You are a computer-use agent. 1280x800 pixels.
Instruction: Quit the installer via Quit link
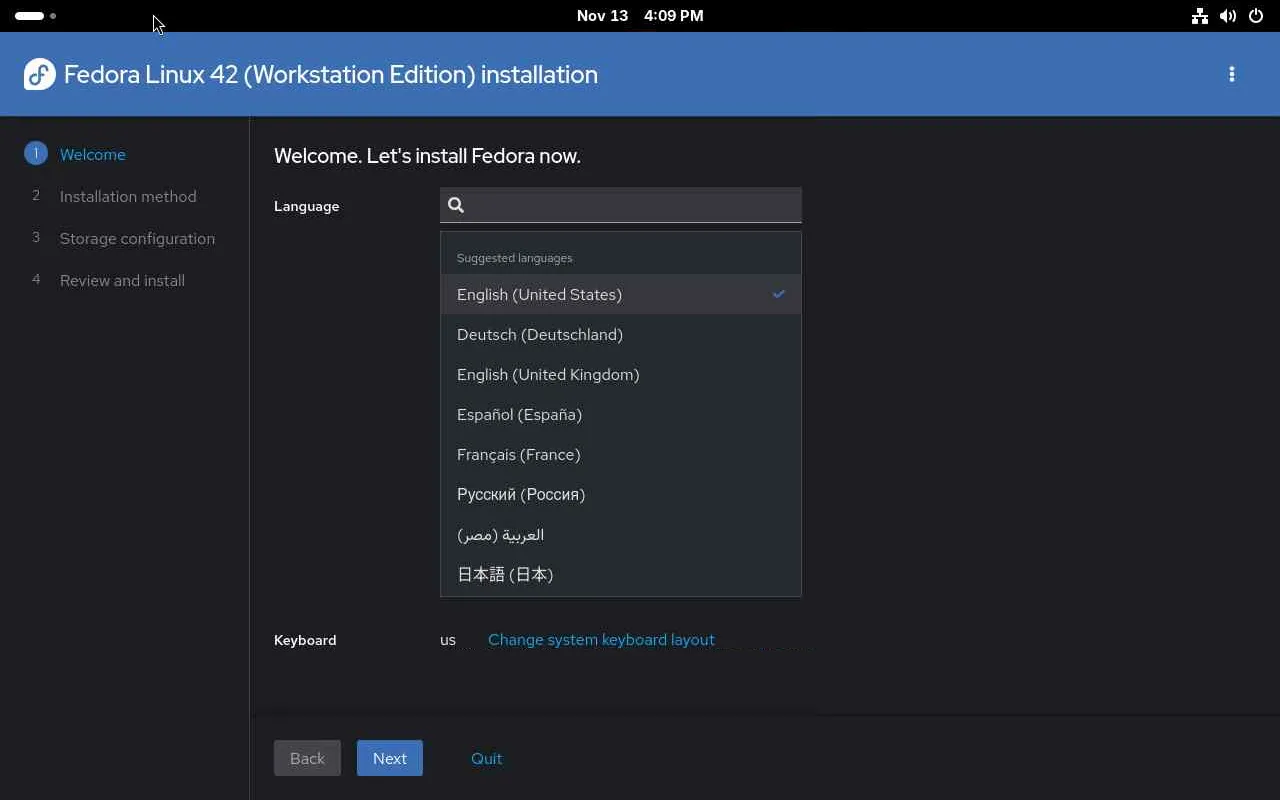[x=486, y=758]
